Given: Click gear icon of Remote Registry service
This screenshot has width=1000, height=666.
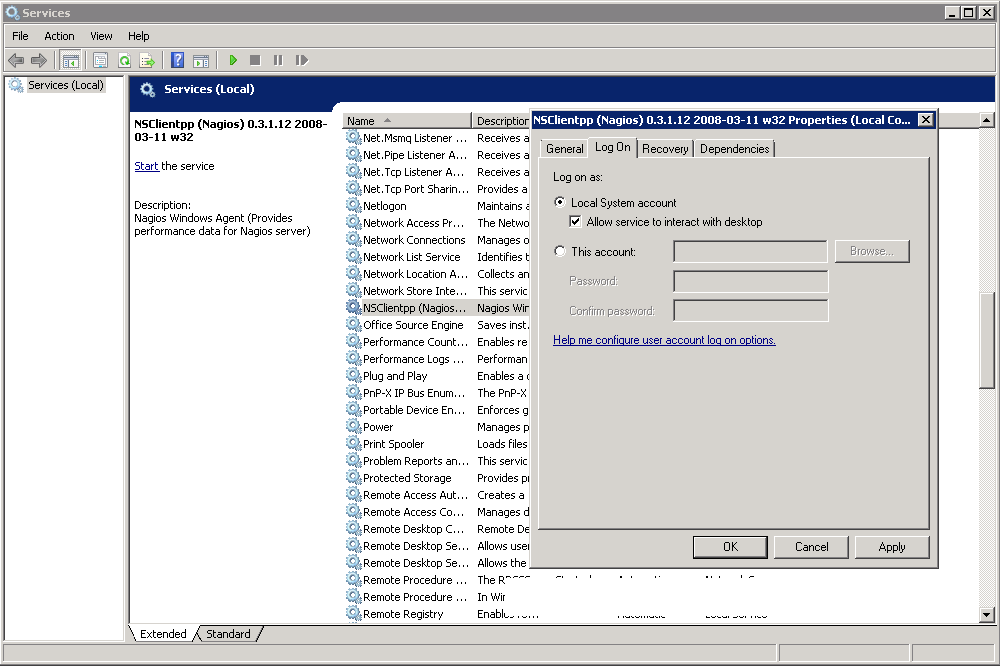Looking at the screenshot, I should (x=353, y=614).
